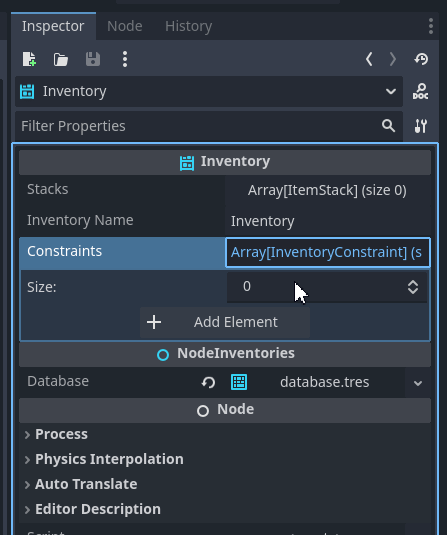
Task: Click the Inventory Name text field
Action: point(328,221)
